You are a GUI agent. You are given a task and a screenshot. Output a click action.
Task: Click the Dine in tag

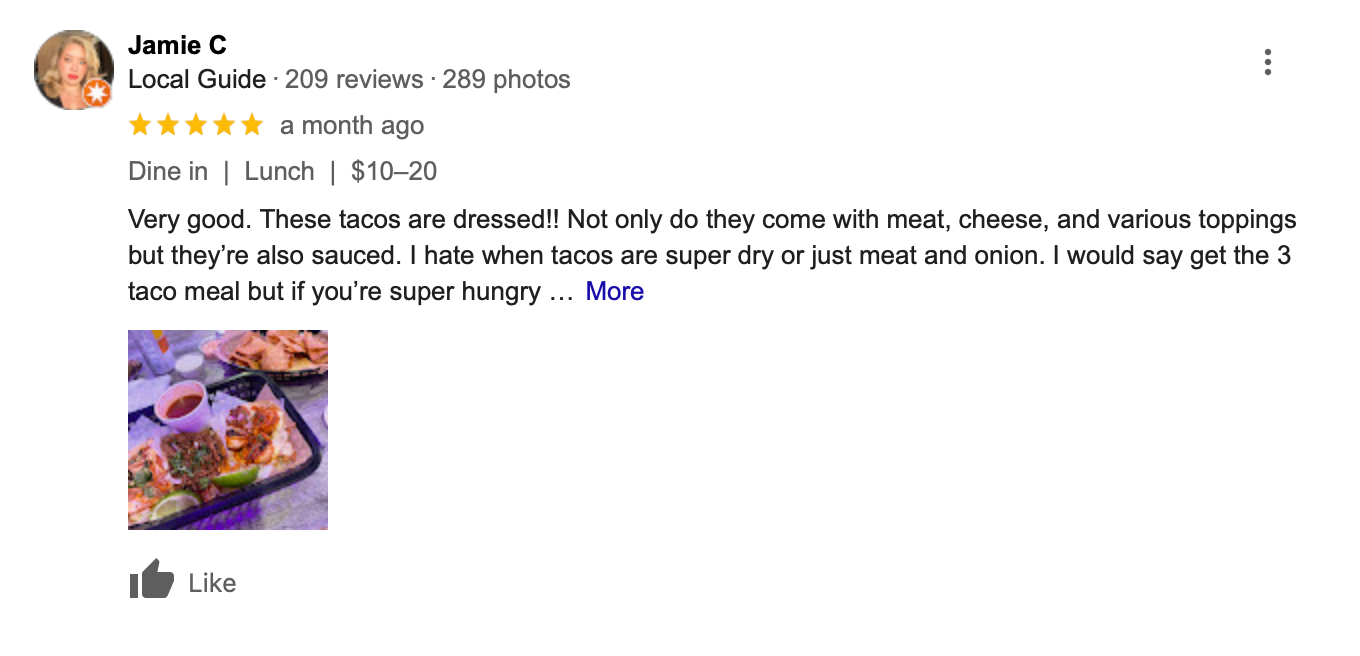[x=168, y=172]
